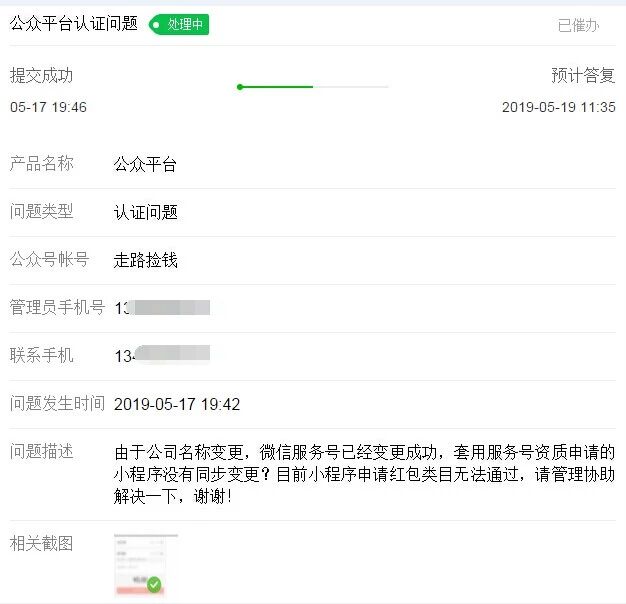626x604 pixels.
Task: Click the 问题类型 label
Action: (x=42, y=211)
